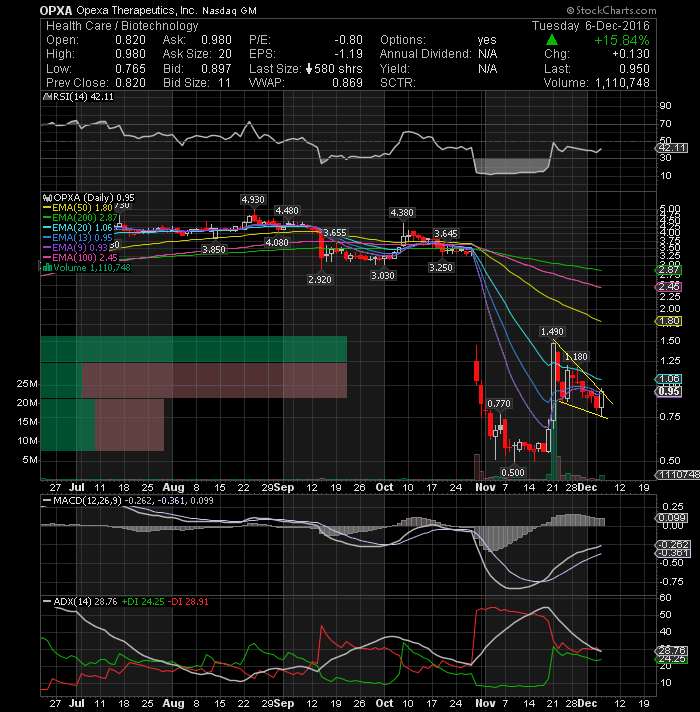Image resolution: width=700 pixels, height=712 pixels.
Task: Click the EMA(100) 2.45 legend entry
Action: [85, 258]
